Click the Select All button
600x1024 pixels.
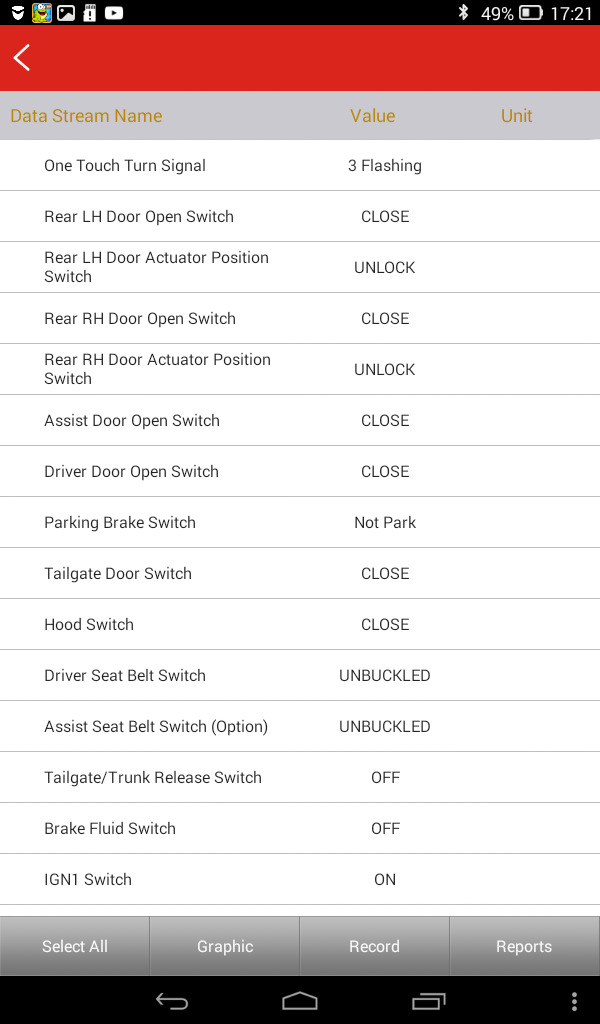coord(74,946)
